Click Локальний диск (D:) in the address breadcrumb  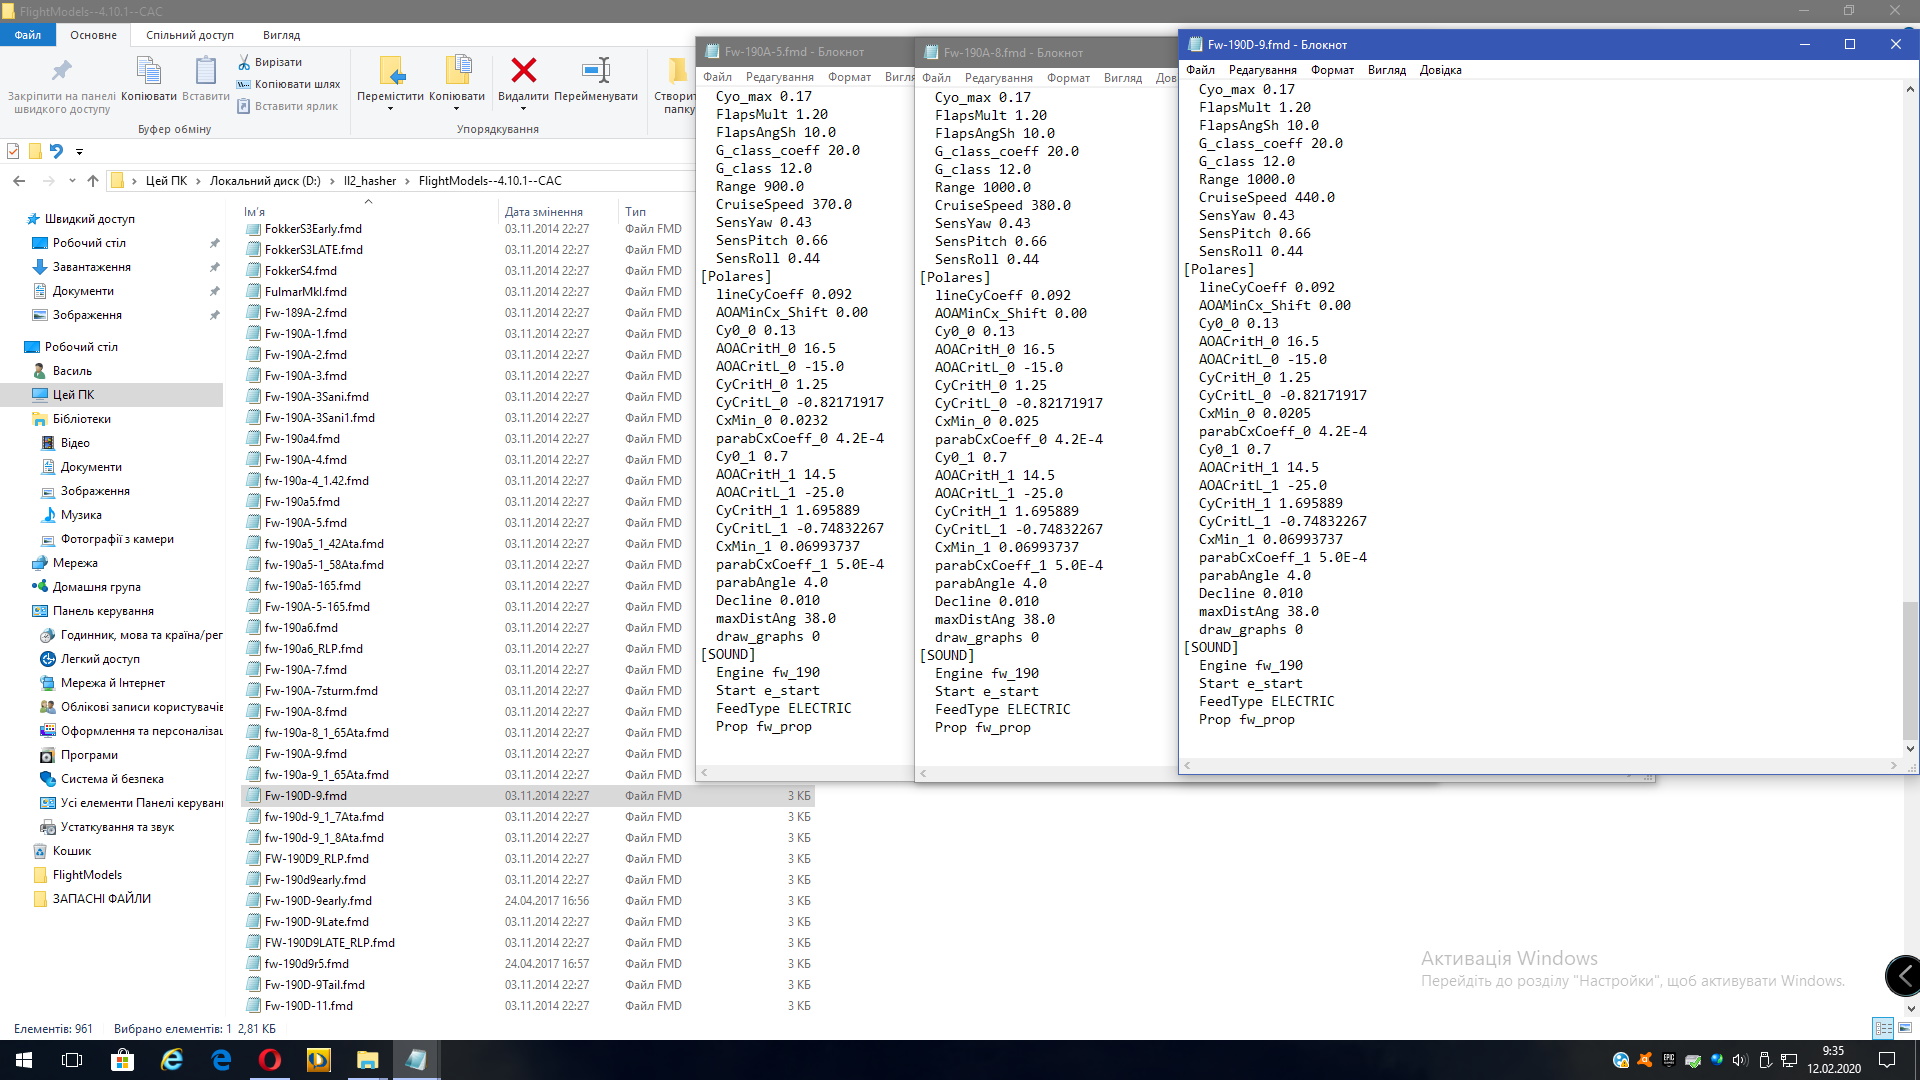point(265,181)
